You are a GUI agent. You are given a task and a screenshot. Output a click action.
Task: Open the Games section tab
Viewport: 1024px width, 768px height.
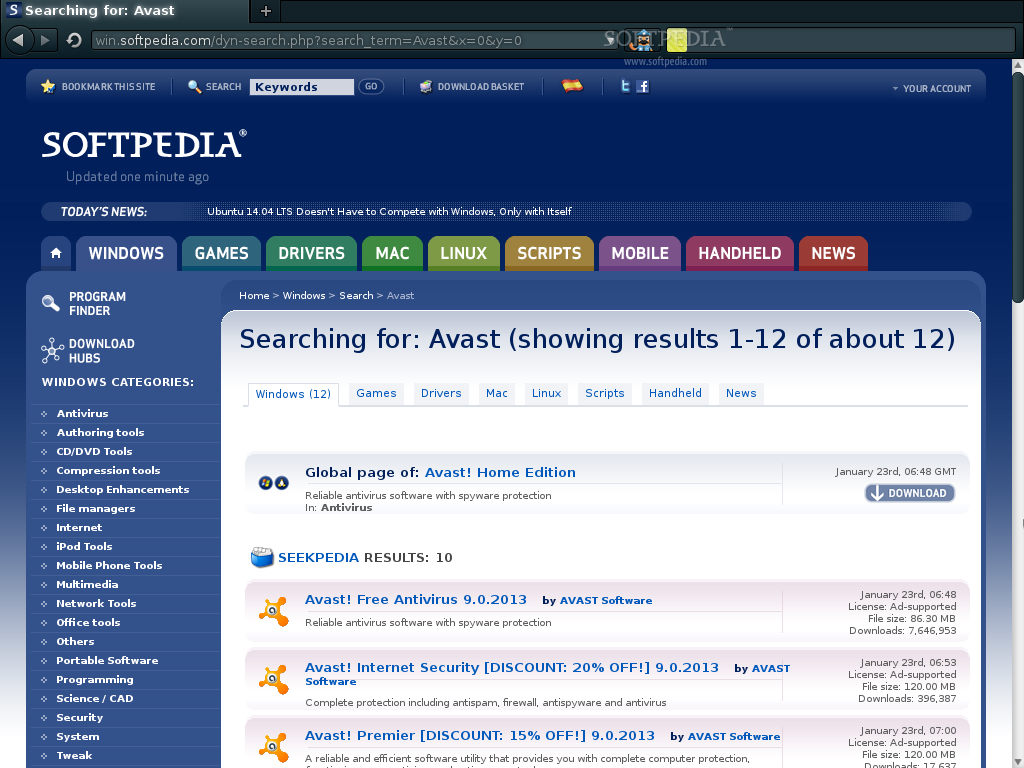[x=221, y=253]
